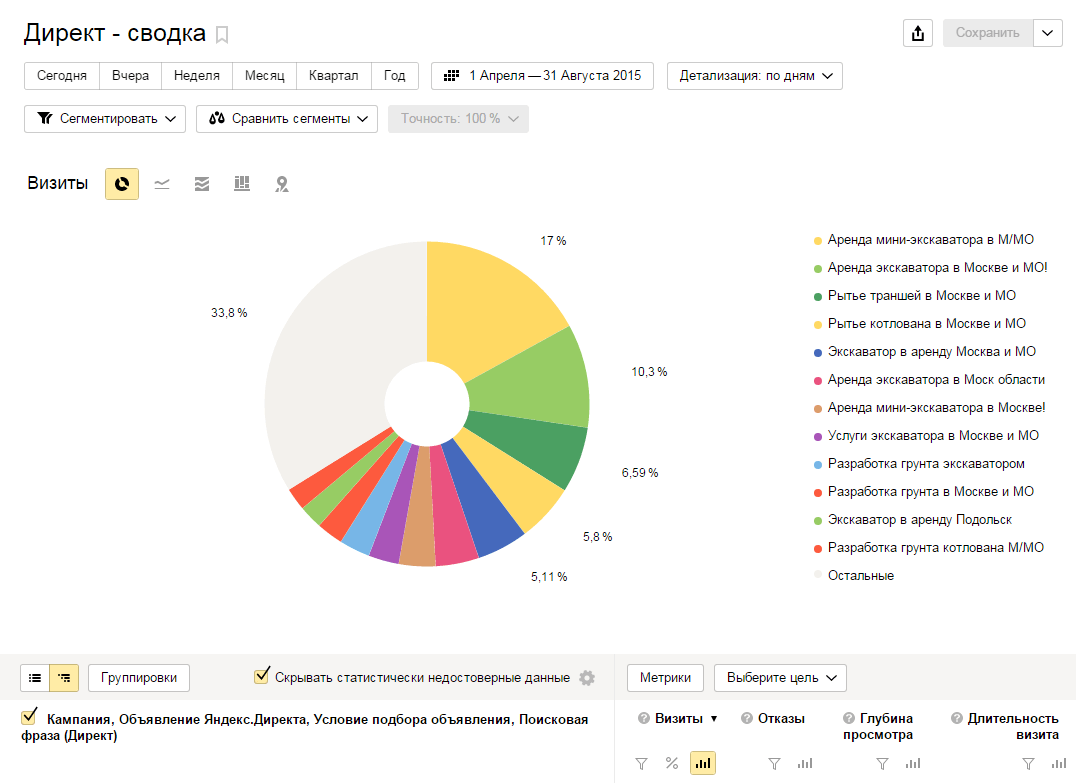This screenshot has width=1080, height=783.
Task: Open statistical reliability settings gear
Action: coord(587,678)
